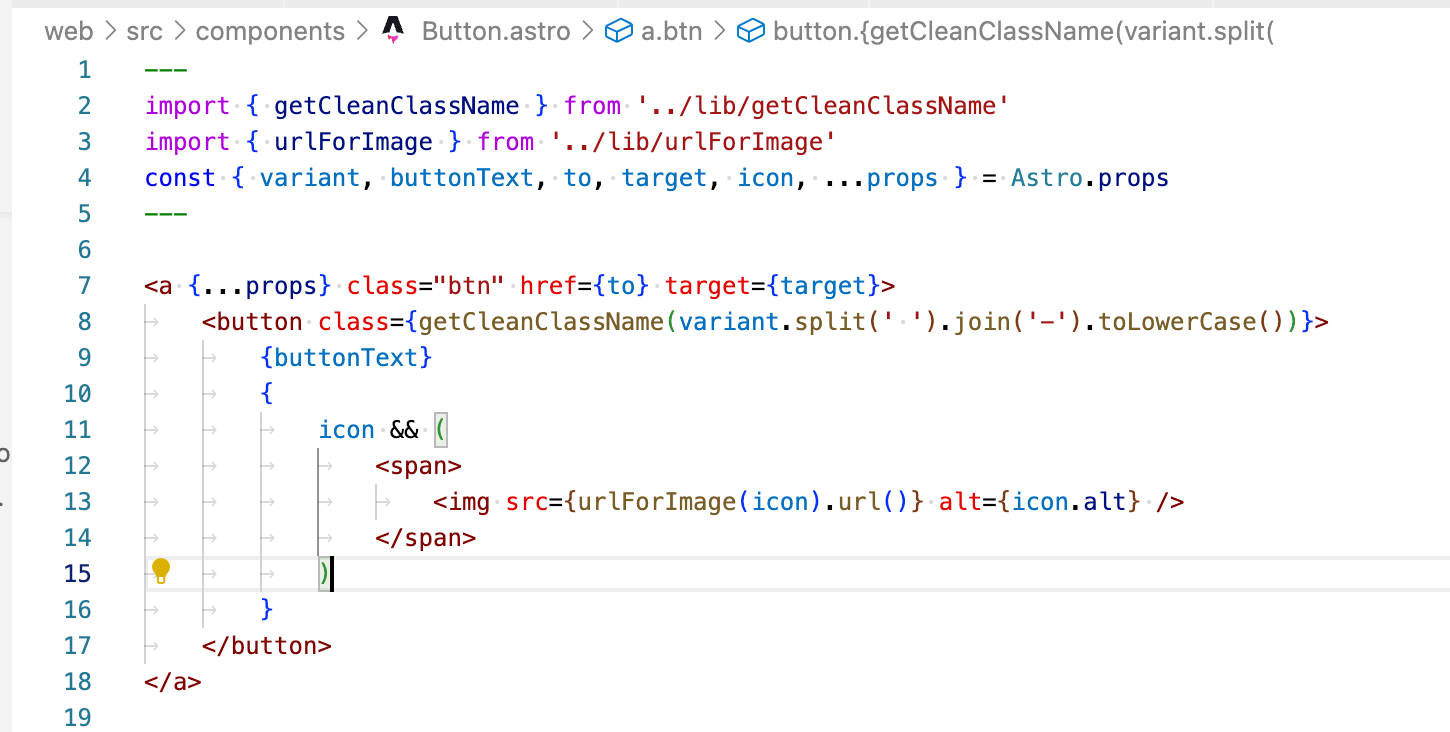Image resolution: width=1450 pixels, height=732 pixels.
Task: Expand breadcrumb chevron after Button.astro
Action: click(588, 32)
